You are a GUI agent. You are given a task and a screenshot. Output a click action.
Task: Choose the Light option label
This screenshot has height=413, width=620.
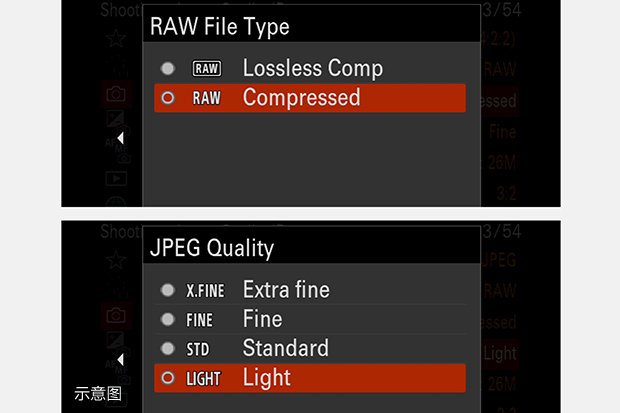[267, 378]
